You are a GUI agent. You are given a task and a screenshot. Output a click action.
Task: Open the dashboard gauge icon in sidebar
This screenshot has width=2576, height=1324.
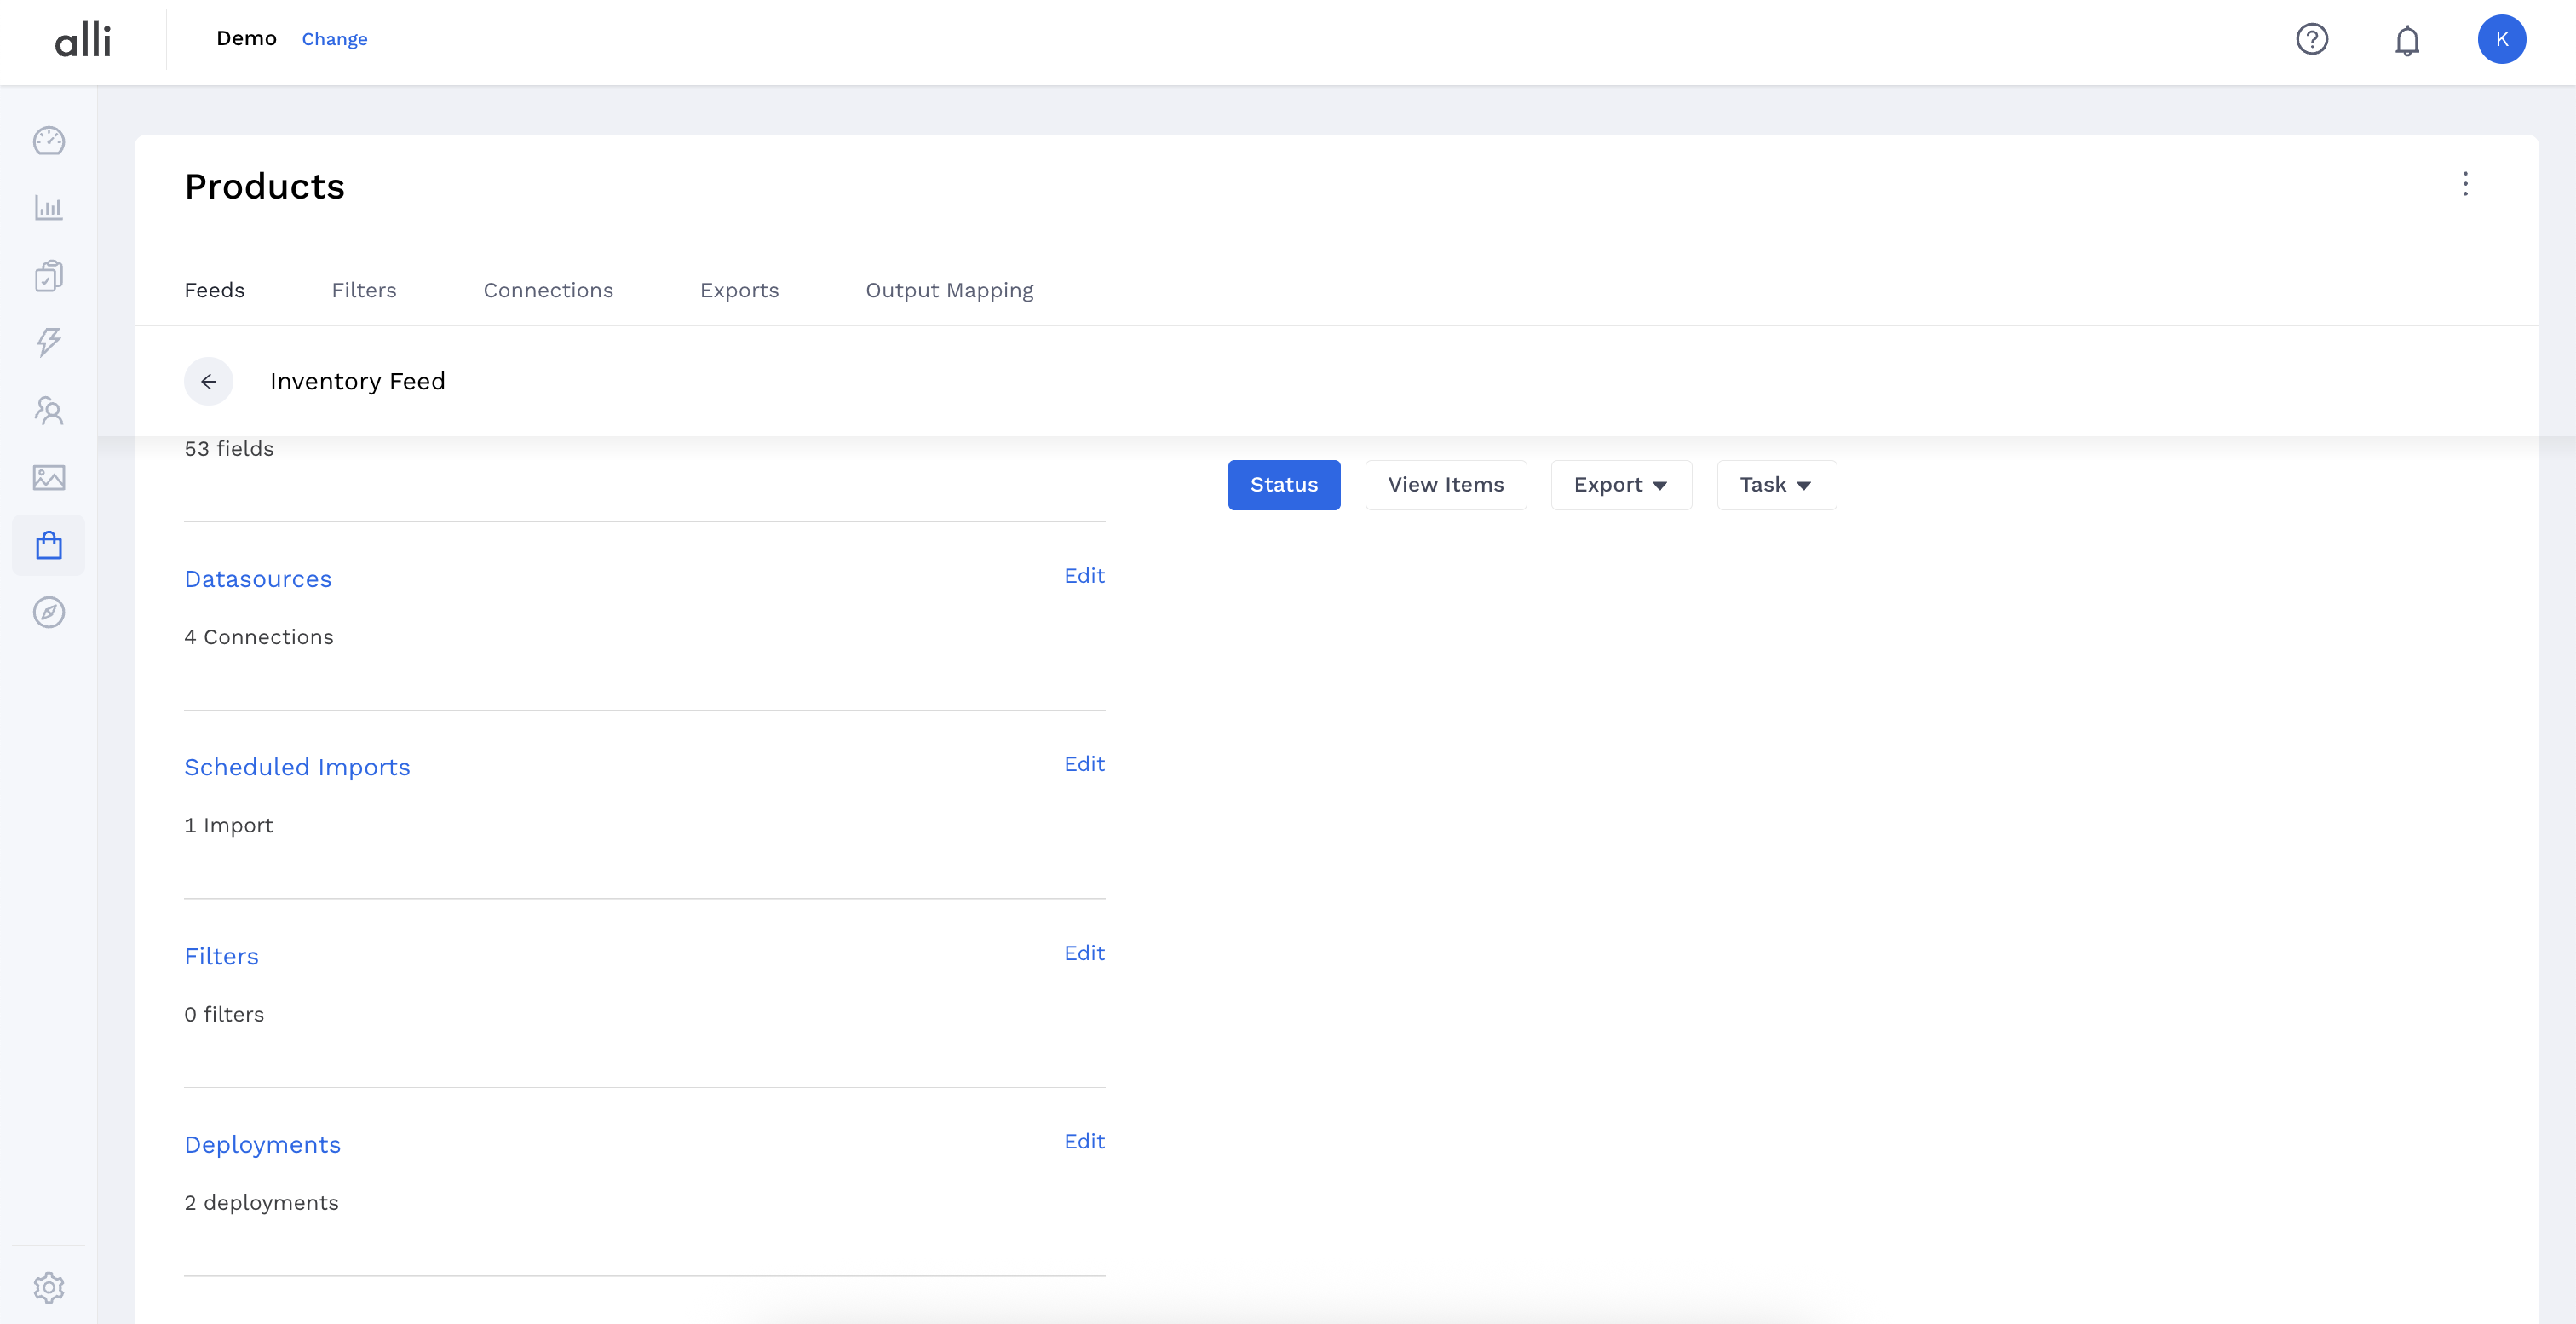click(48, 141)
